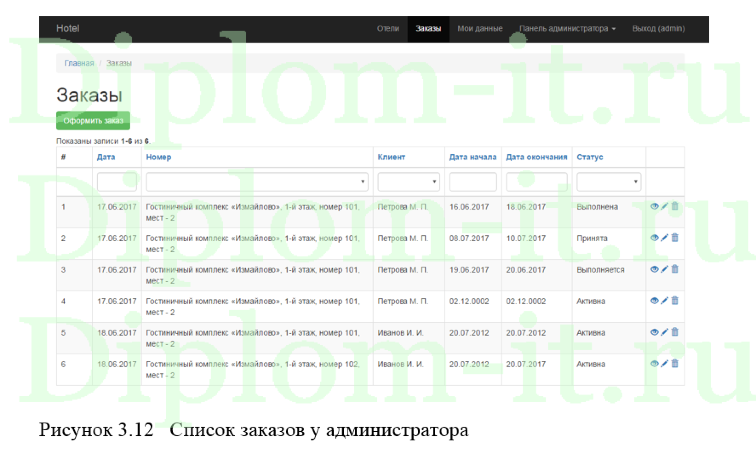The height and width of the screenshot is (460, 756).
Task: Delete order 6 with the trash icon
Action: tap(675, 363)
